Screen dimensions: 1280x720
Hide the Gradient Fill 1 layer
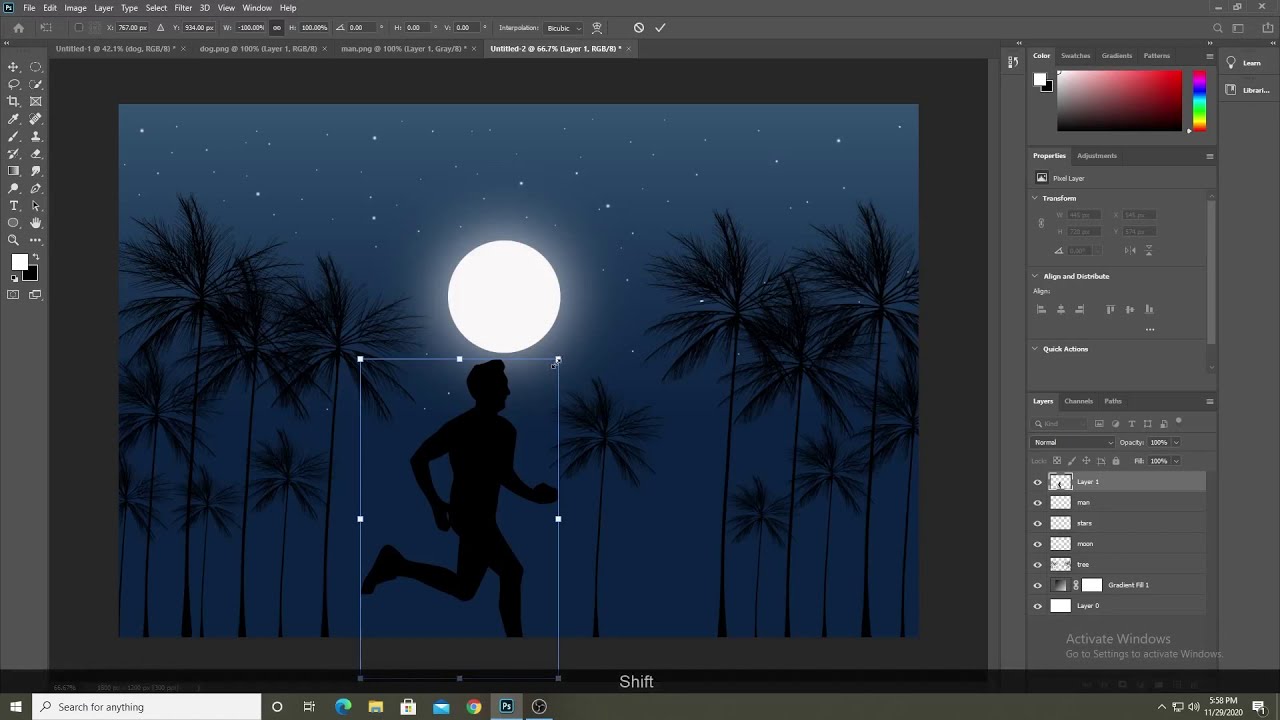[x=1037, y=585]
